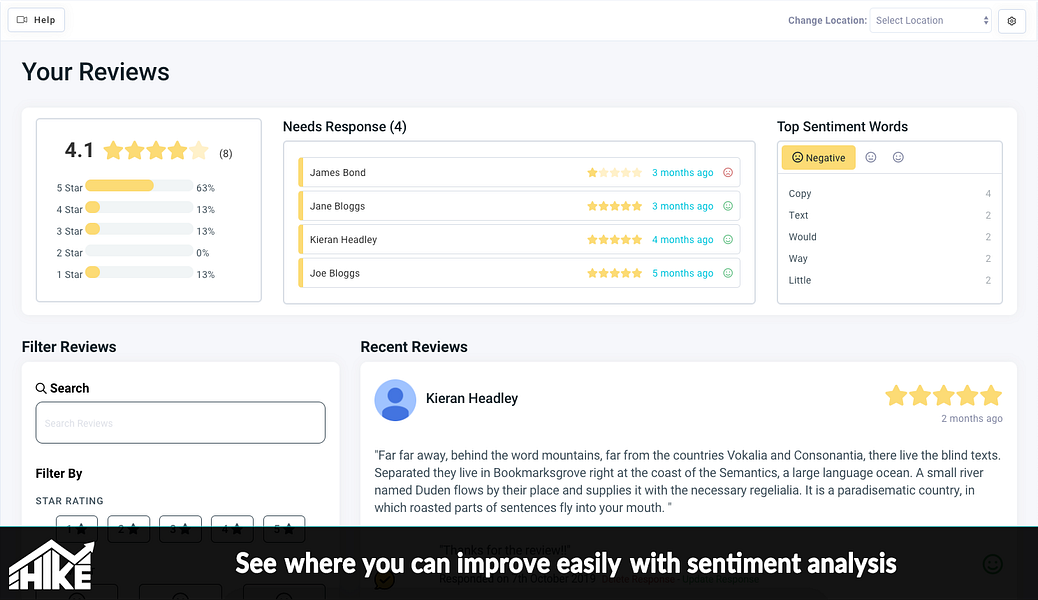The image size is (1038, 600).
Task: Open Joe Bloggs review needing response
Action: tap(519, 273)
